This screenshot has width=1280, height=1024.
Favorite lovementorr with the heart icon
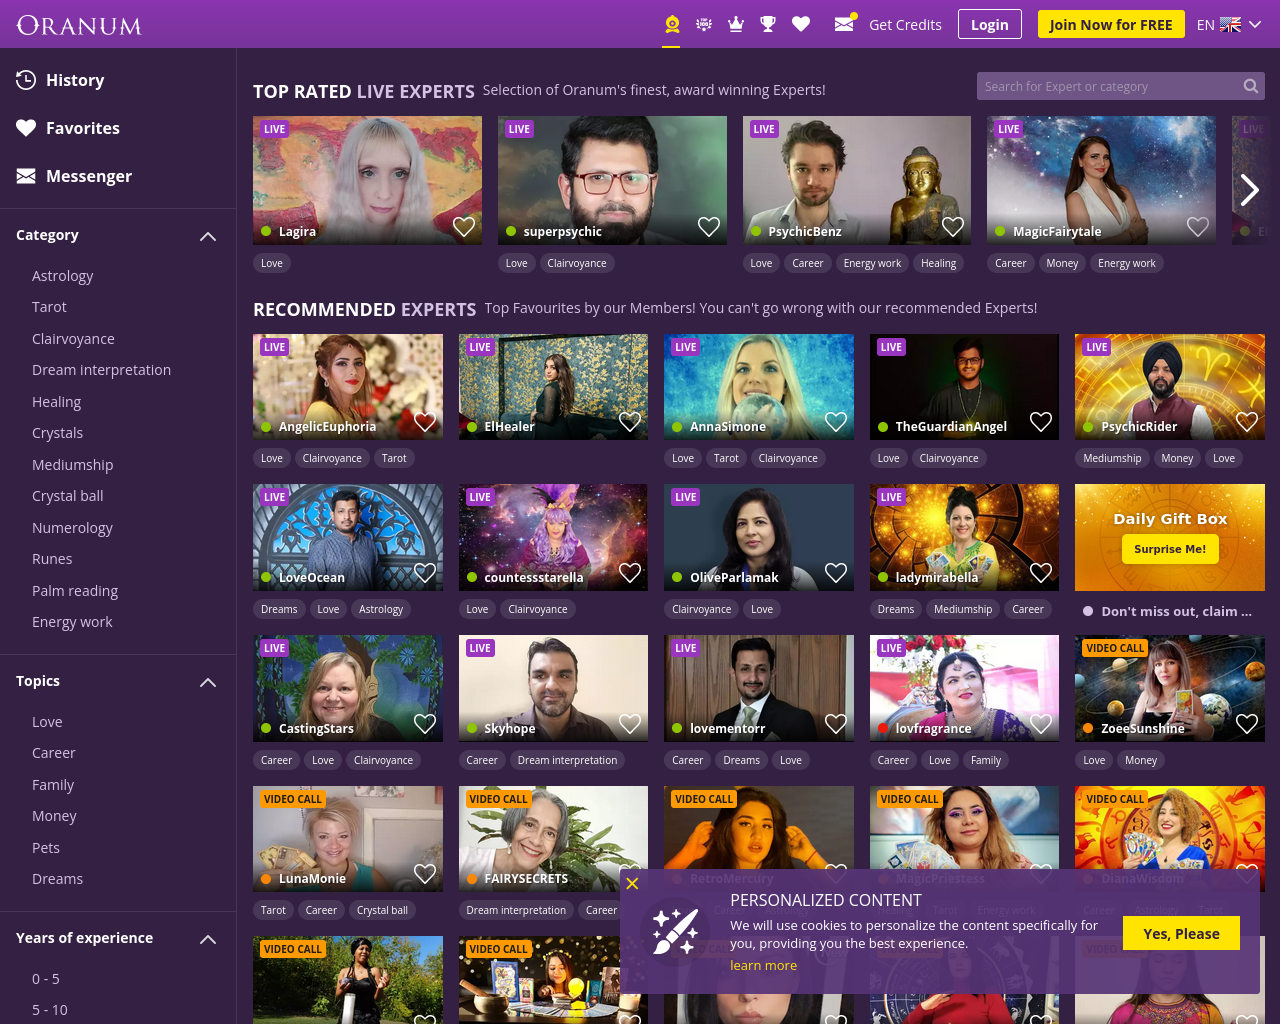pos(836,724)
